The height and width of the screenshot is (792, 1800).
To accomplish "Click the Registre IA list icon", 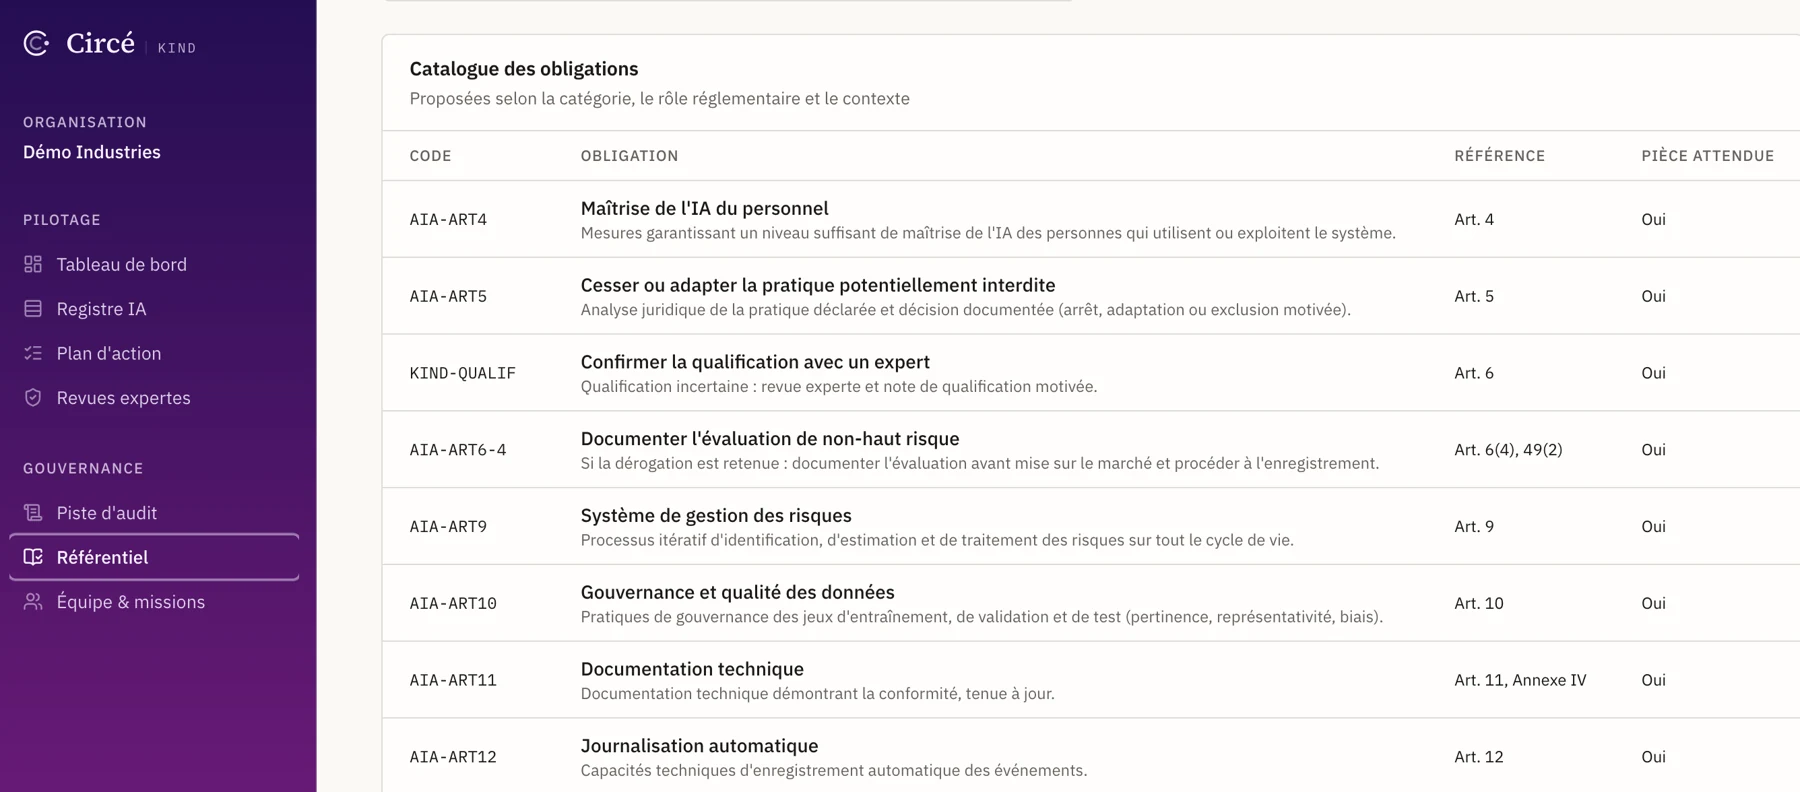I will 33,309.
